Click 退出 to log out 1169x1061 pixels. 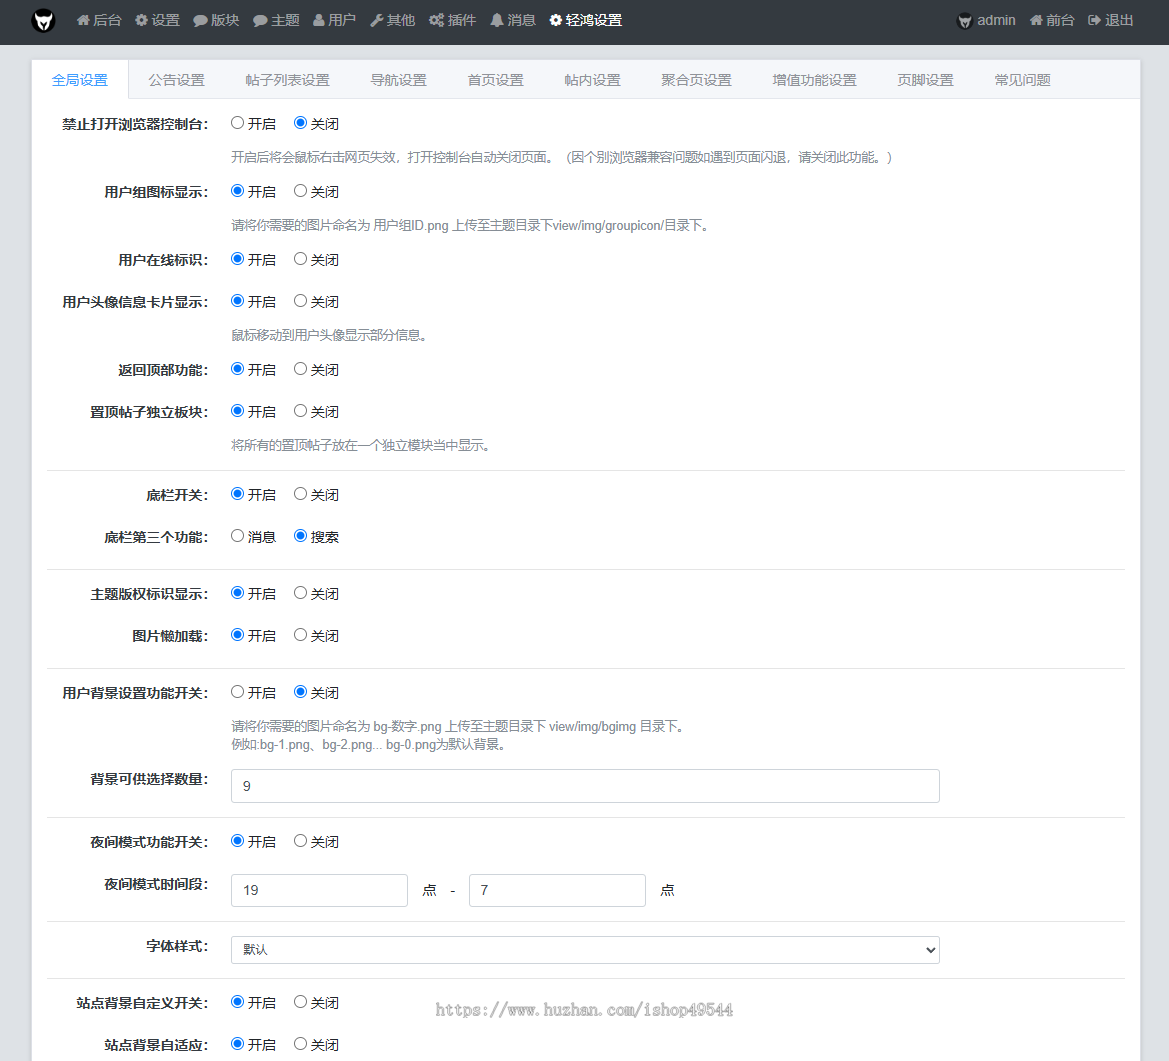(x=1111, y=20)
